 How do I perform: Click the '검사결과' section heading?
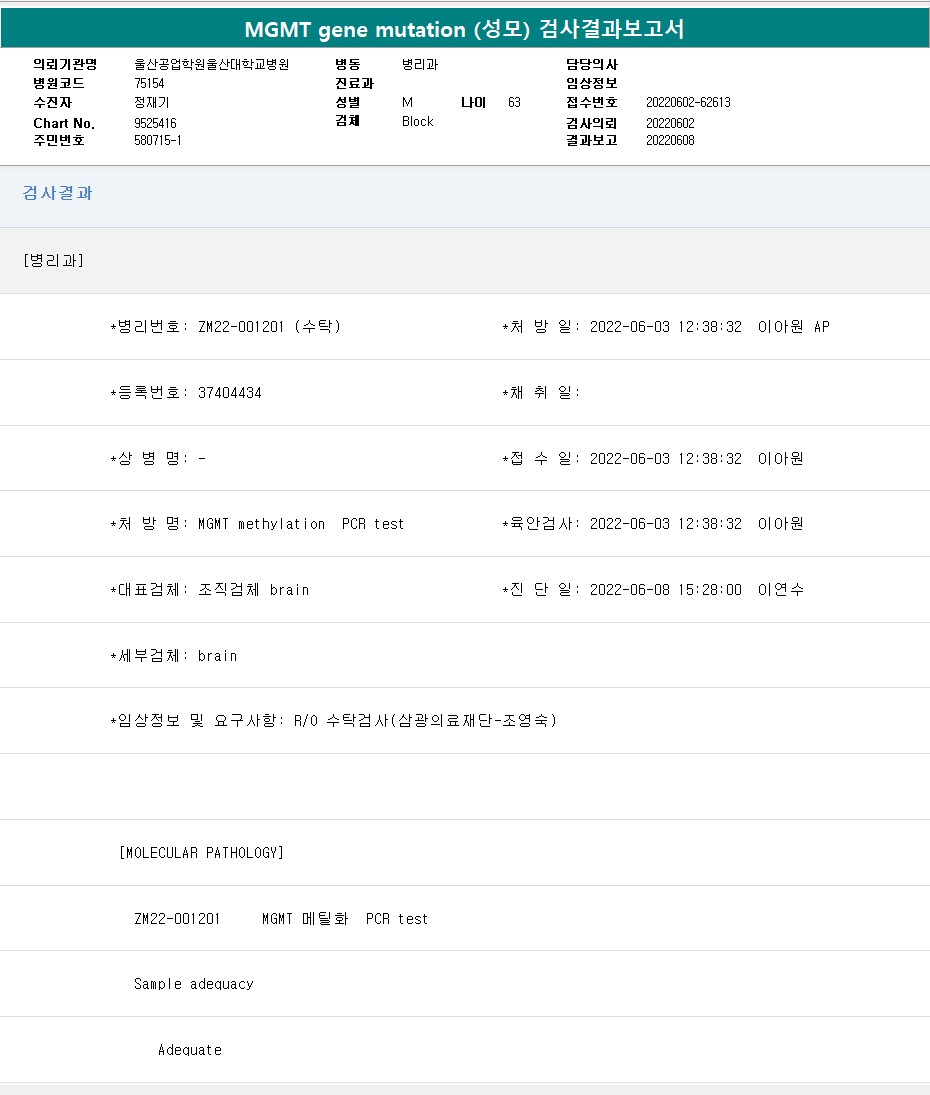pos(57,193)
